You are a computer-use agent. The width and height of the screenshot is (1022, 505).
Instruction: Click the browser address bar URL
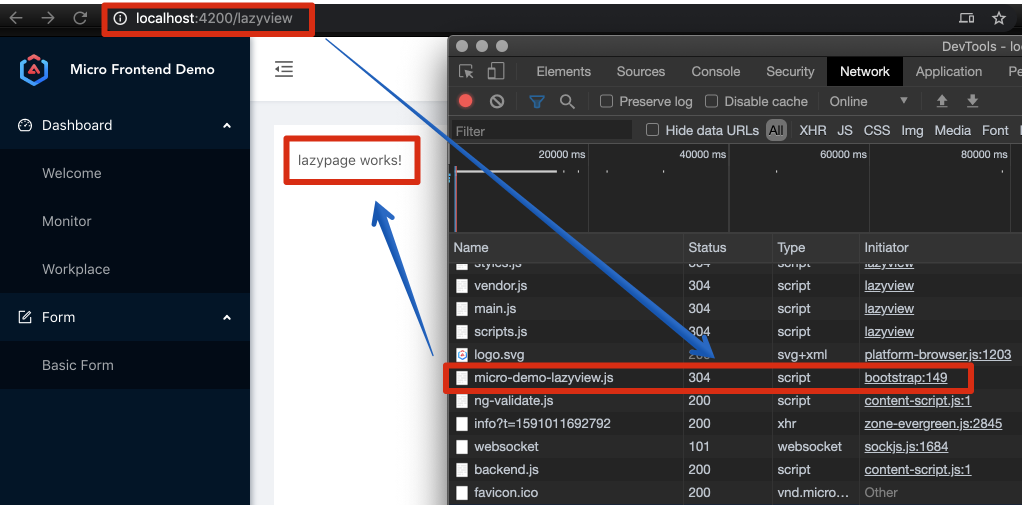coord(214,19)
